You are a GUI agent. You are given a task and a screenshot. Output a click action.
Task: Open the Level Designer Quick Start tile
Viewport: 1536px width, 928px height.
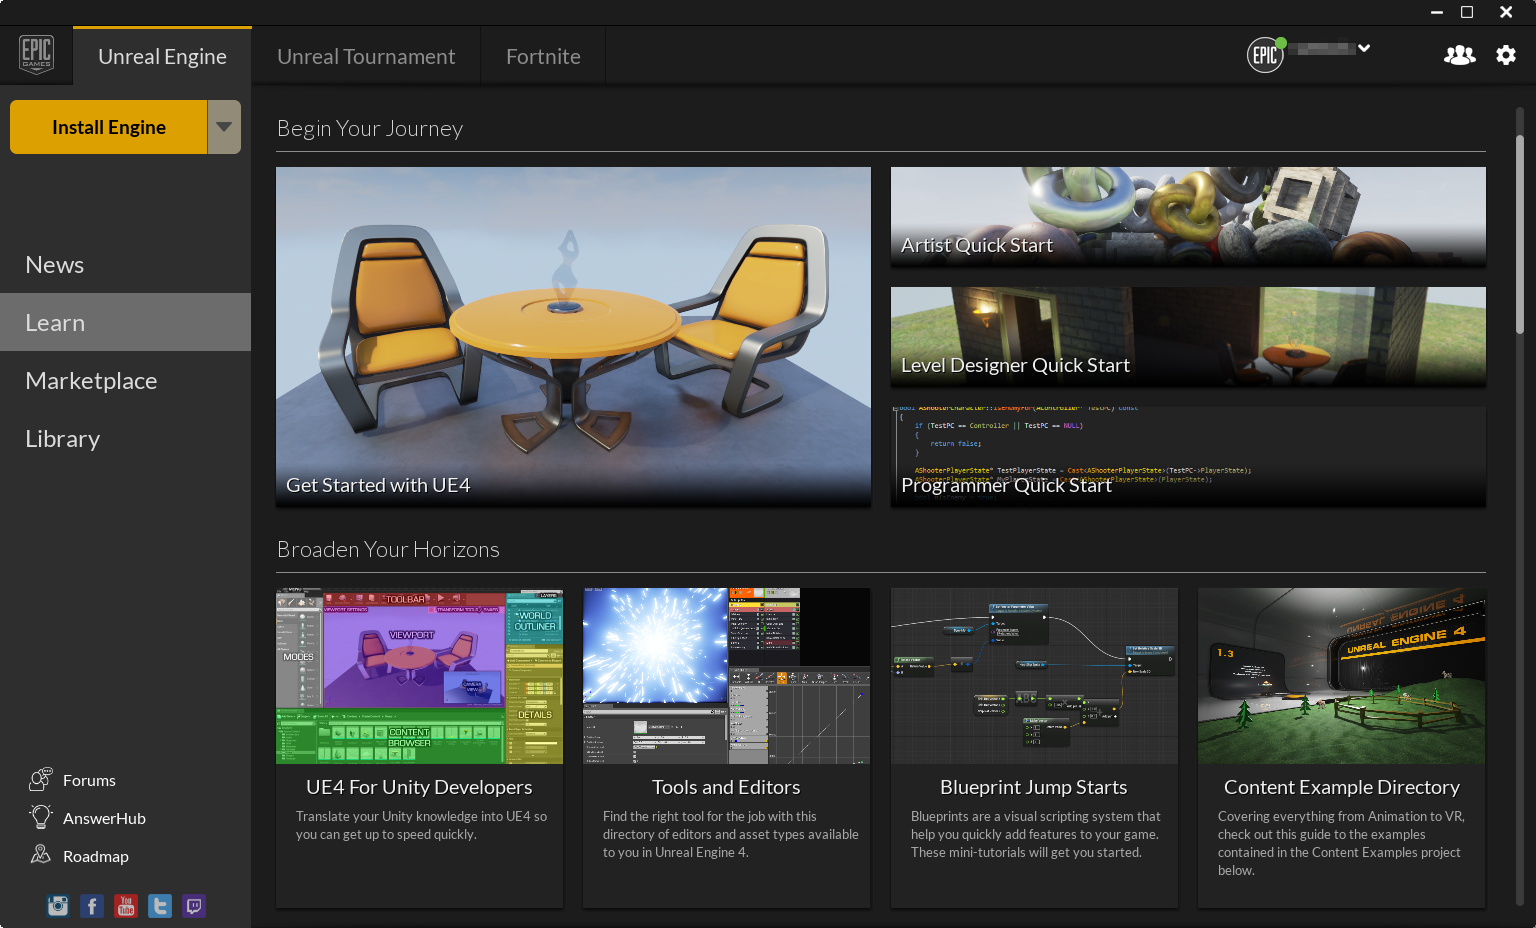[1188, 337]
